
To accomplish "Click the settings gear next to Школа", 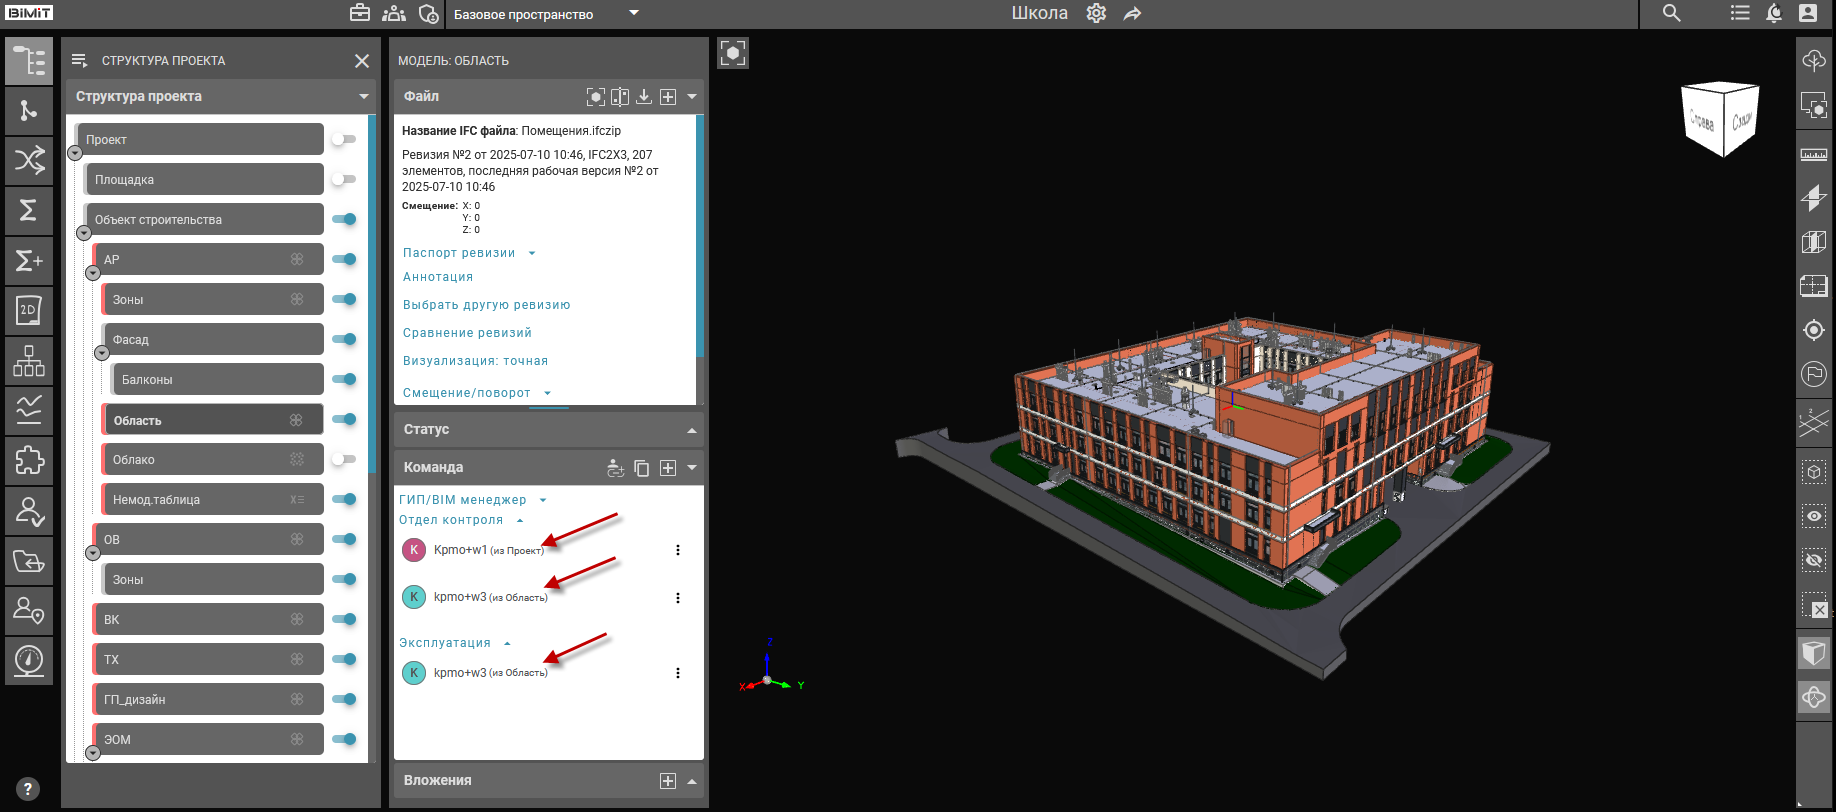I will pos(1096,14).
